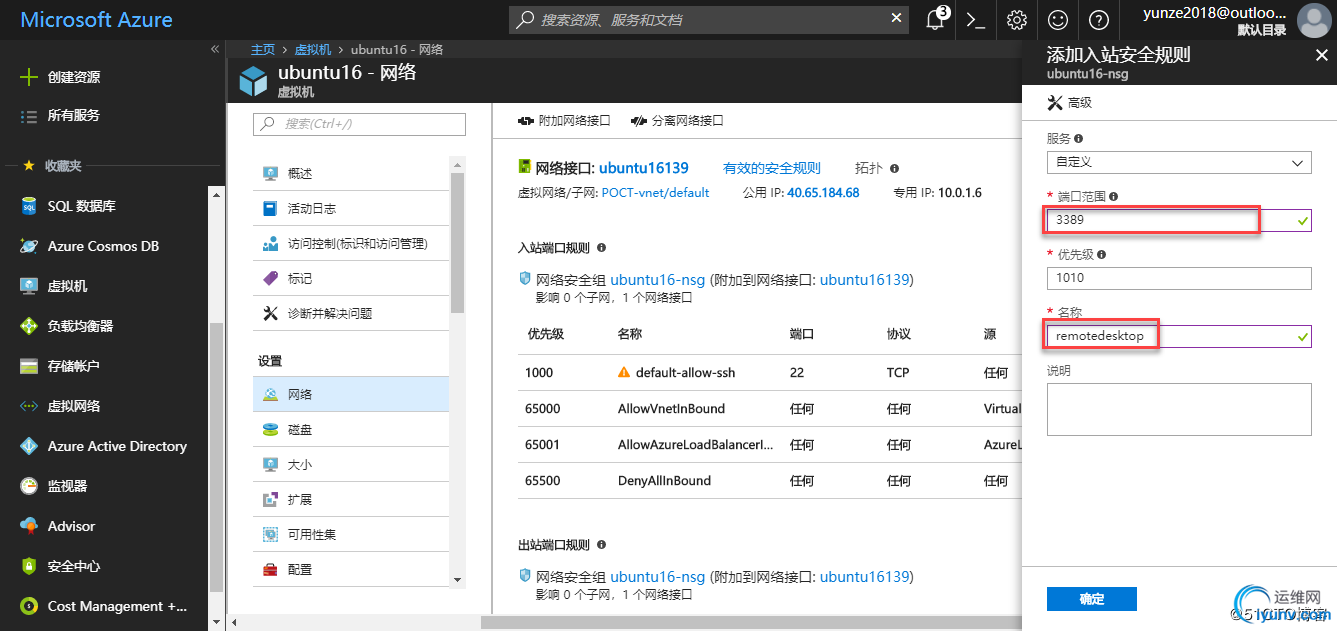Screen dimensions: 1337x631
Task: Click the 优先级 field with 1010
Action: (x=1179, y=278)
